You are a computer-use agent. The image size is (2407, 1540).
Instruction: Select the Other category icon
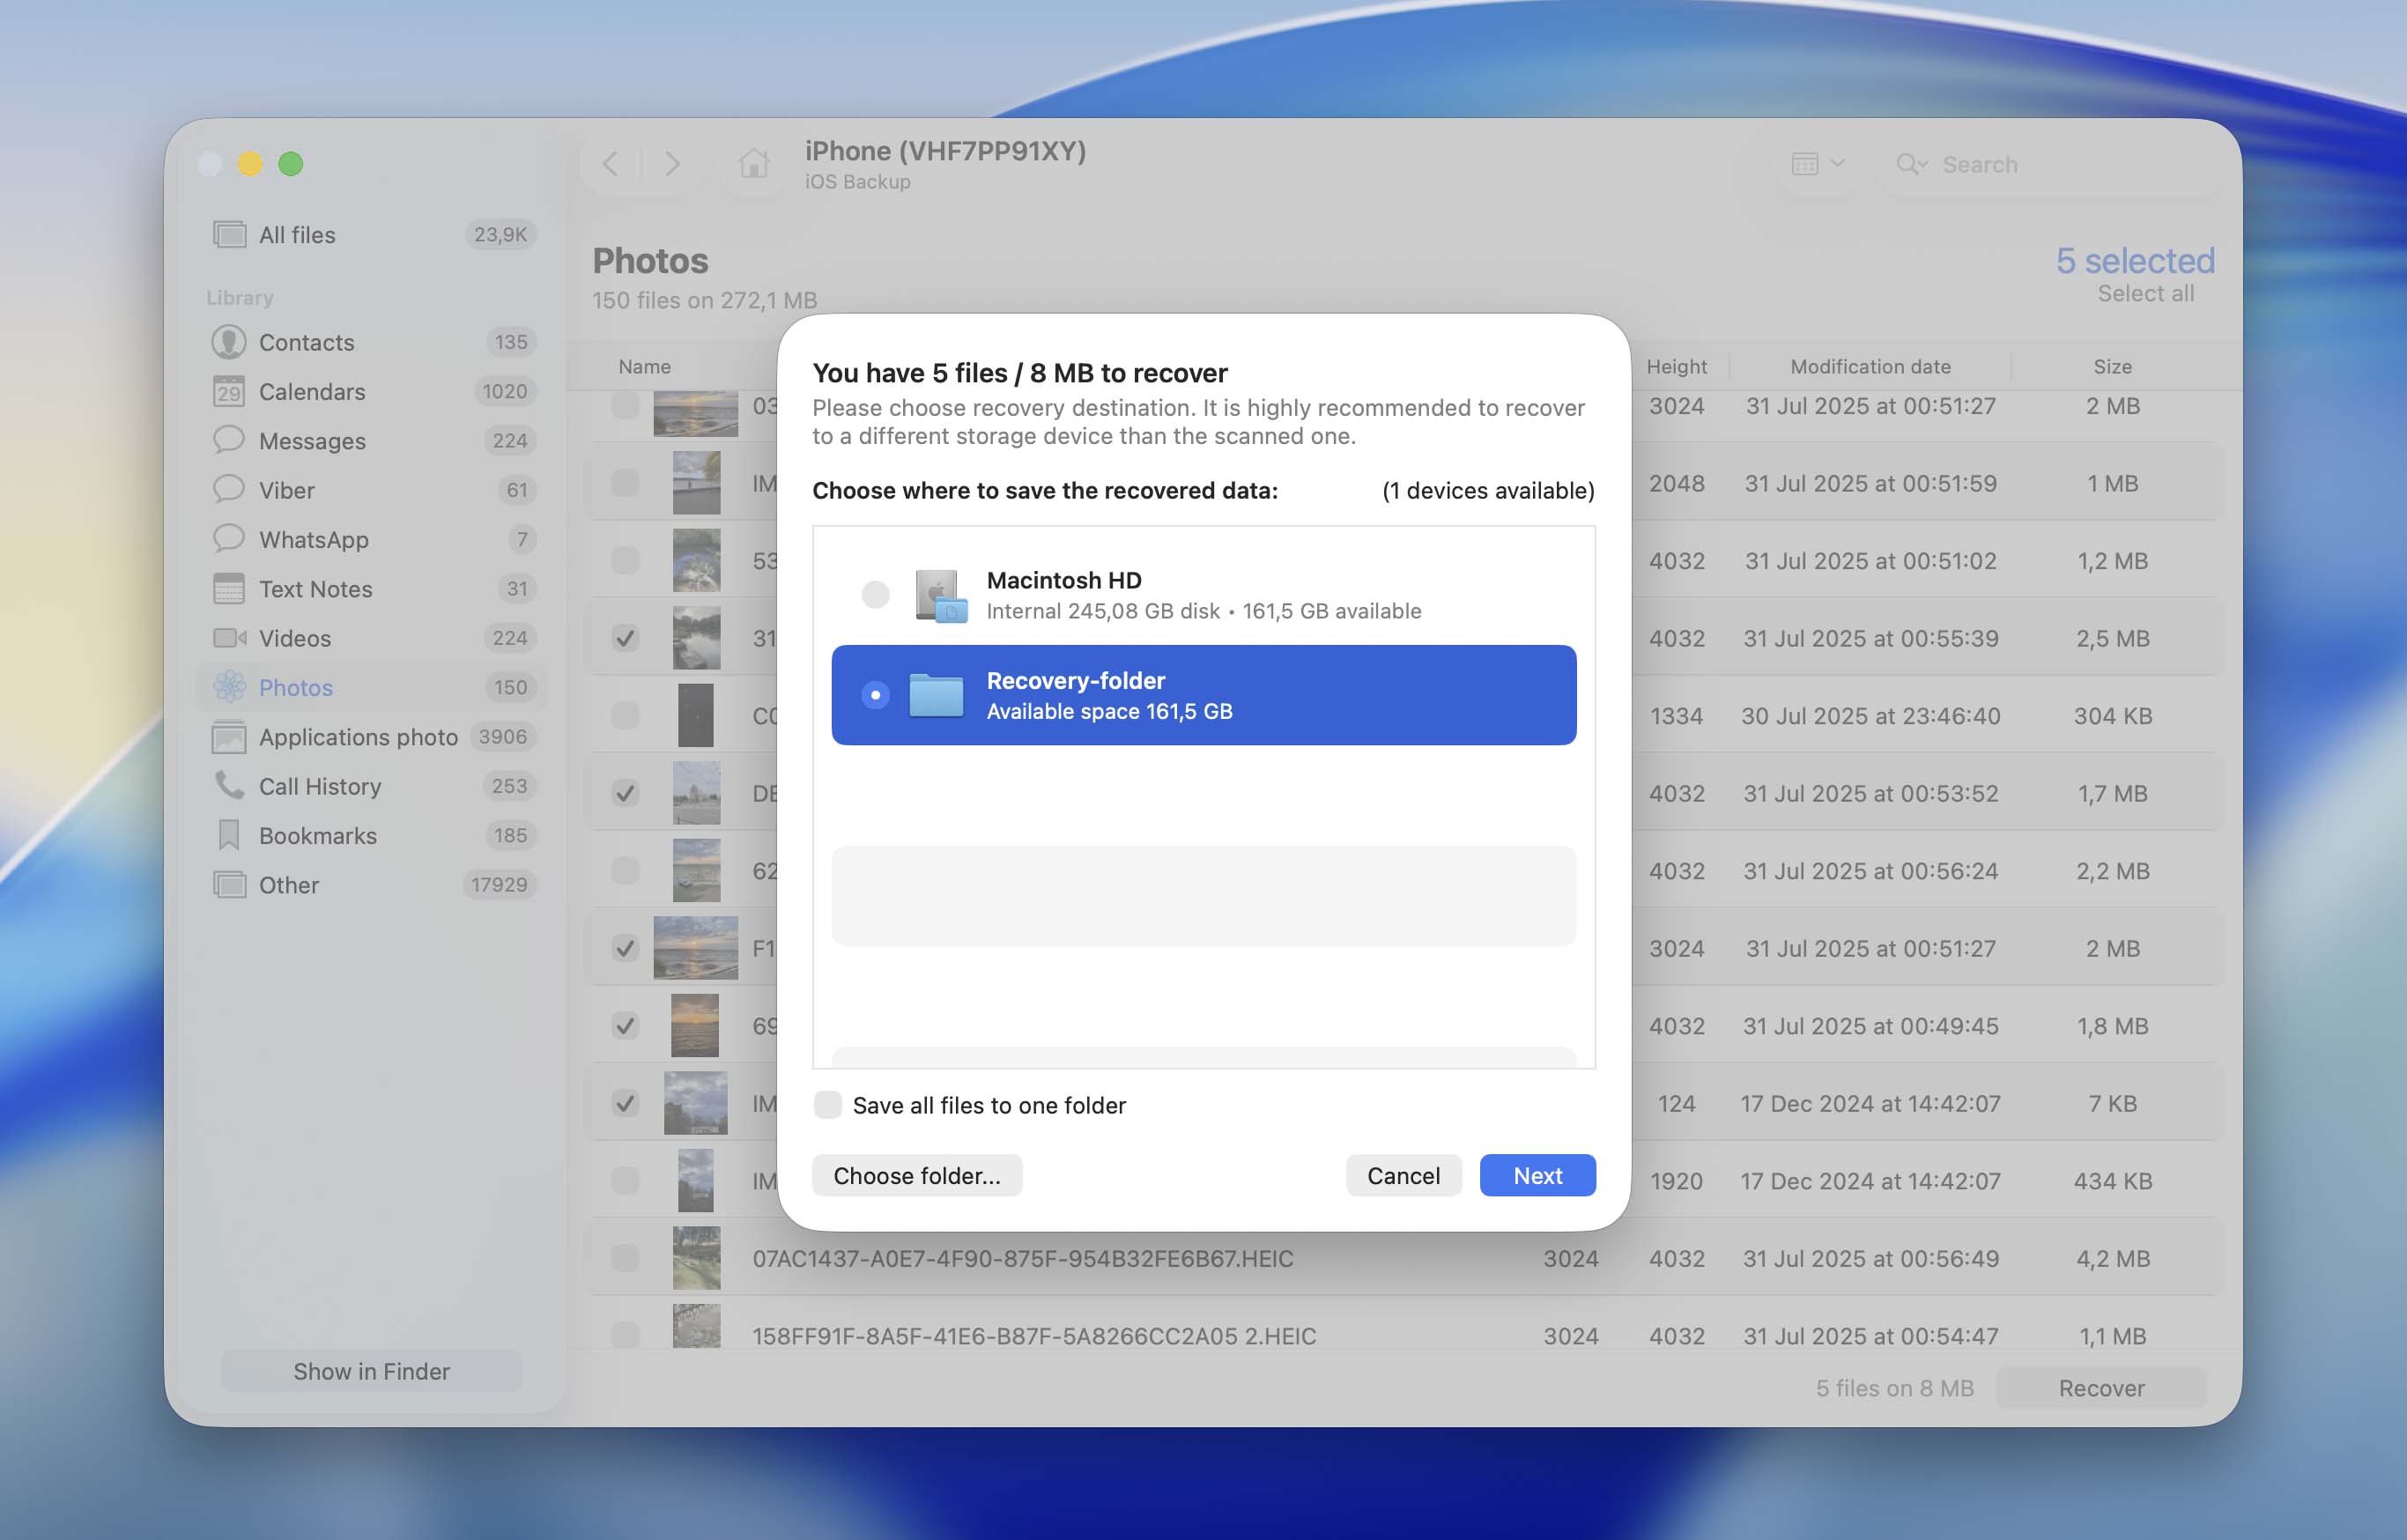pyautogui.click(x=229, y=885)
